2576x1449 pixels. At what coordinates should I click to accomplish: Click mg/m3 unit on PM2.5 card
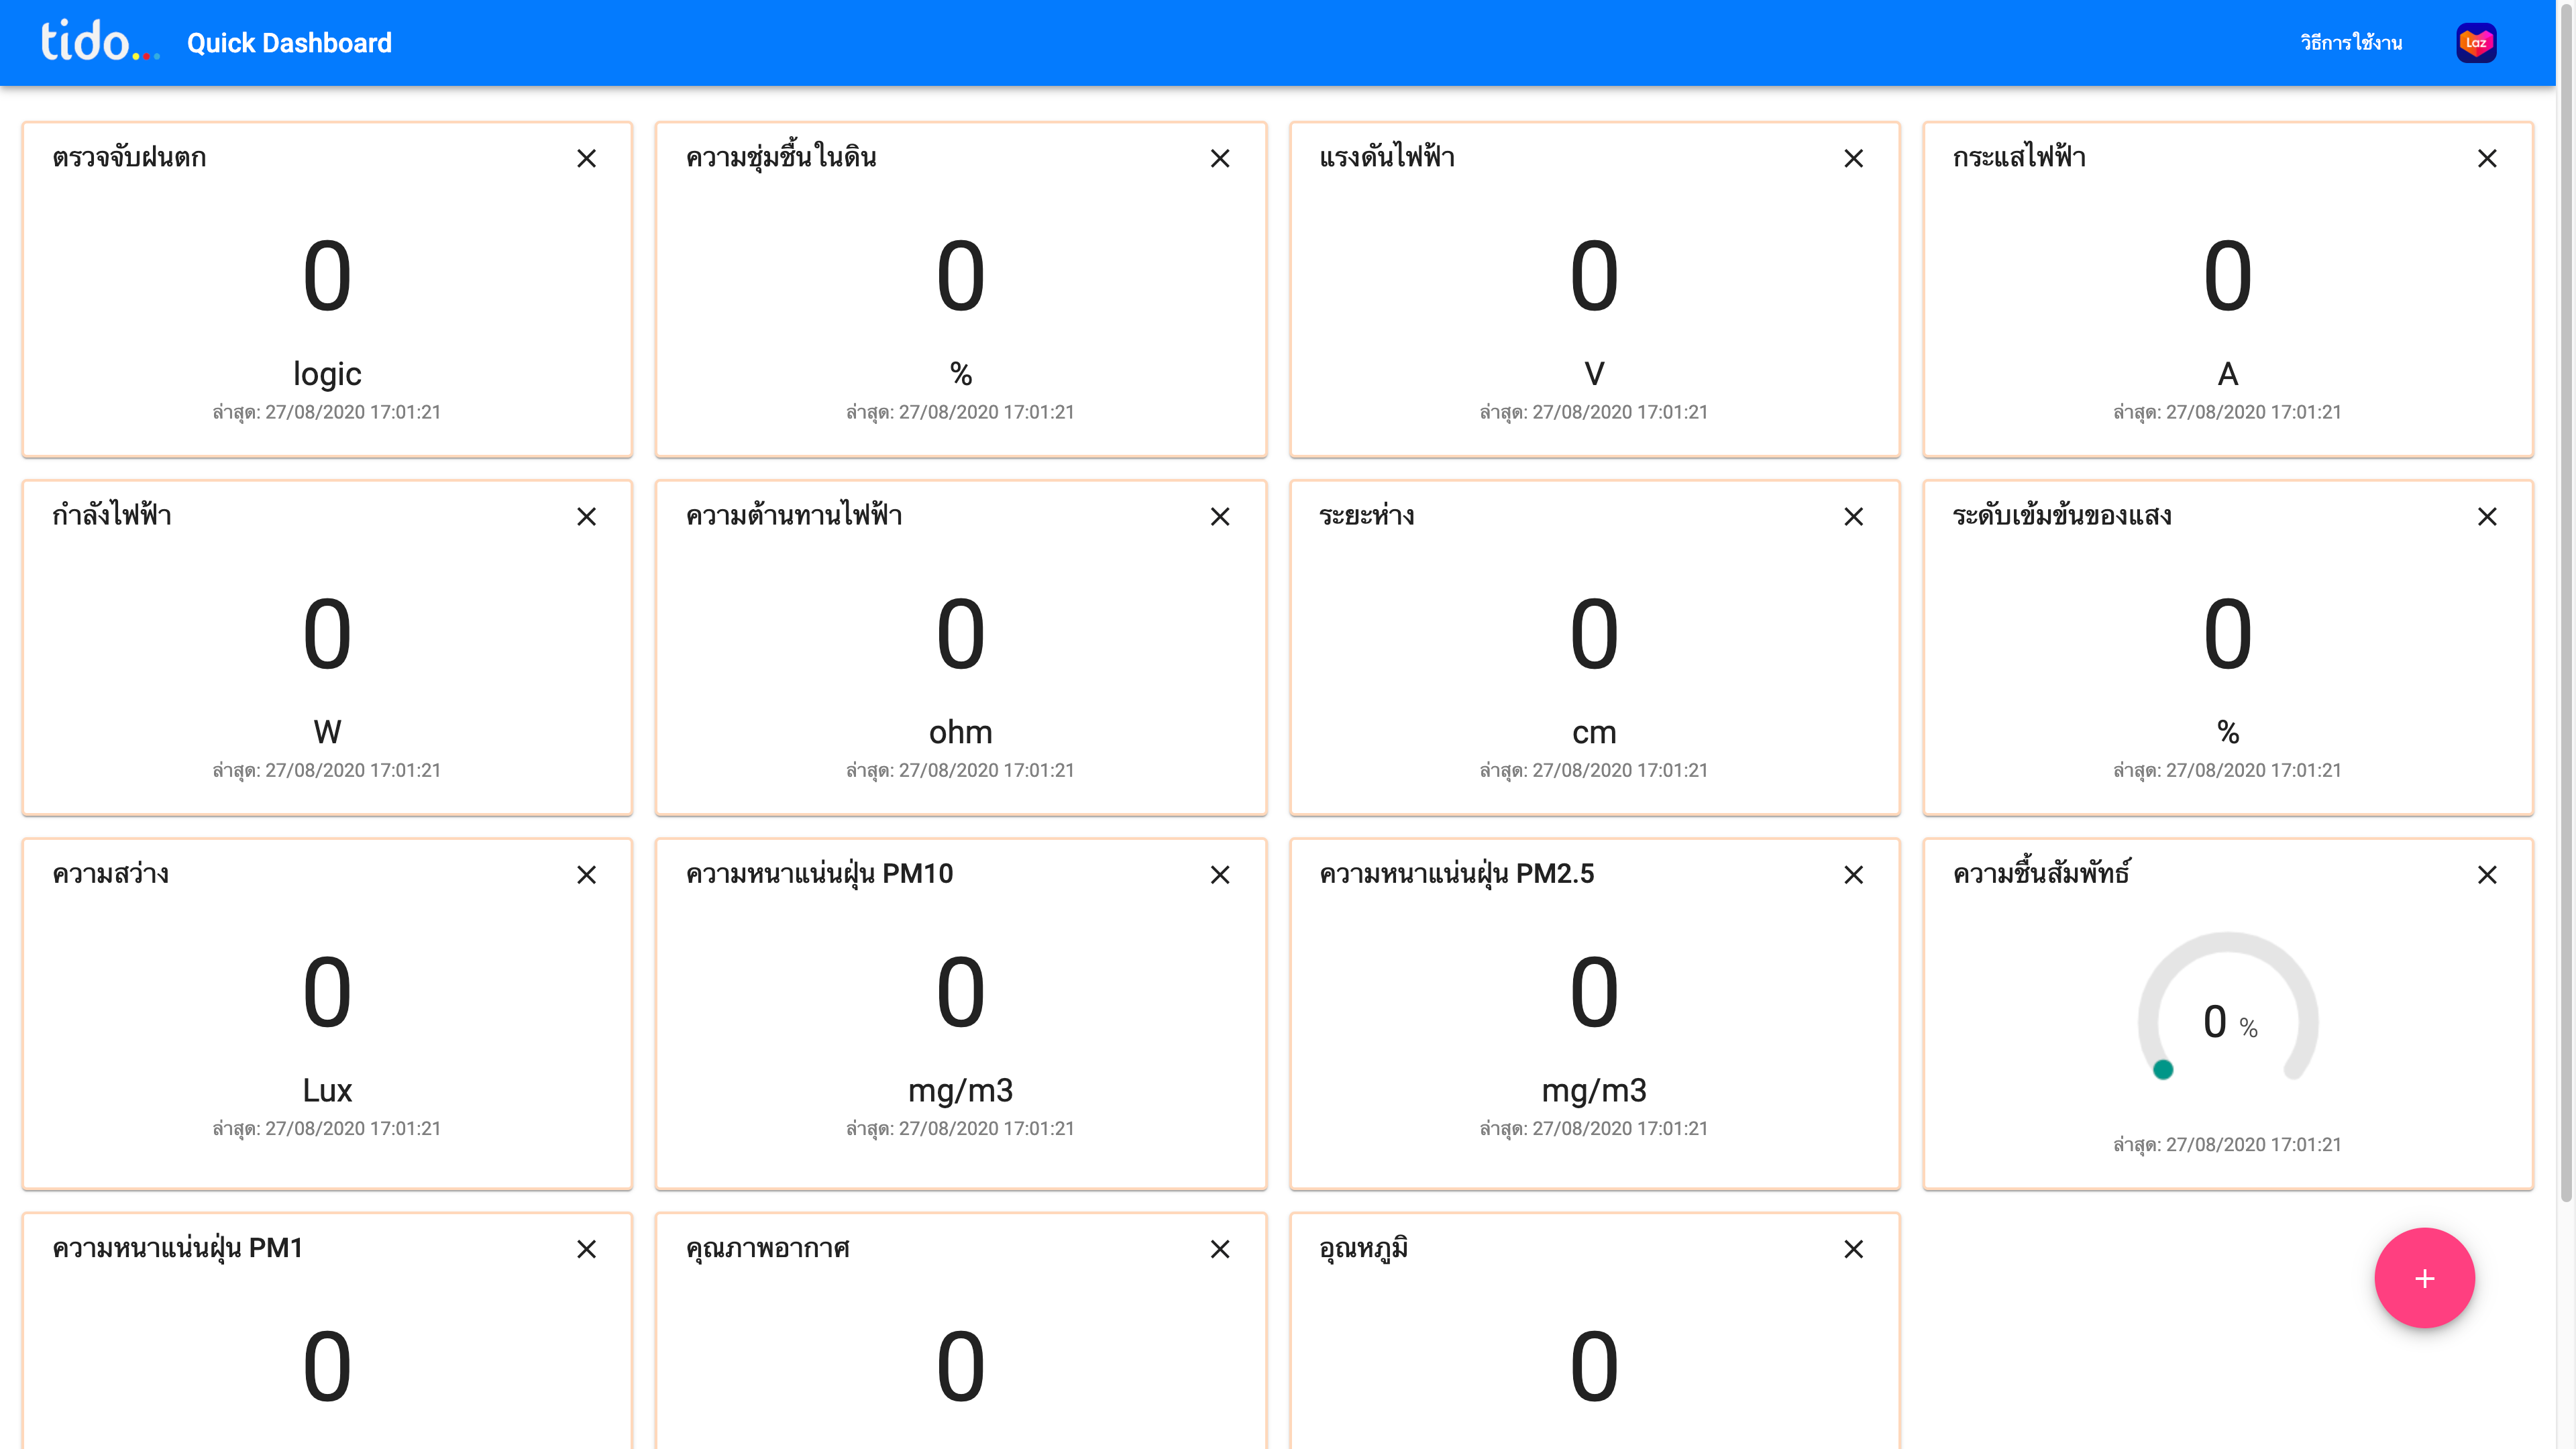pos(1594,1091)
